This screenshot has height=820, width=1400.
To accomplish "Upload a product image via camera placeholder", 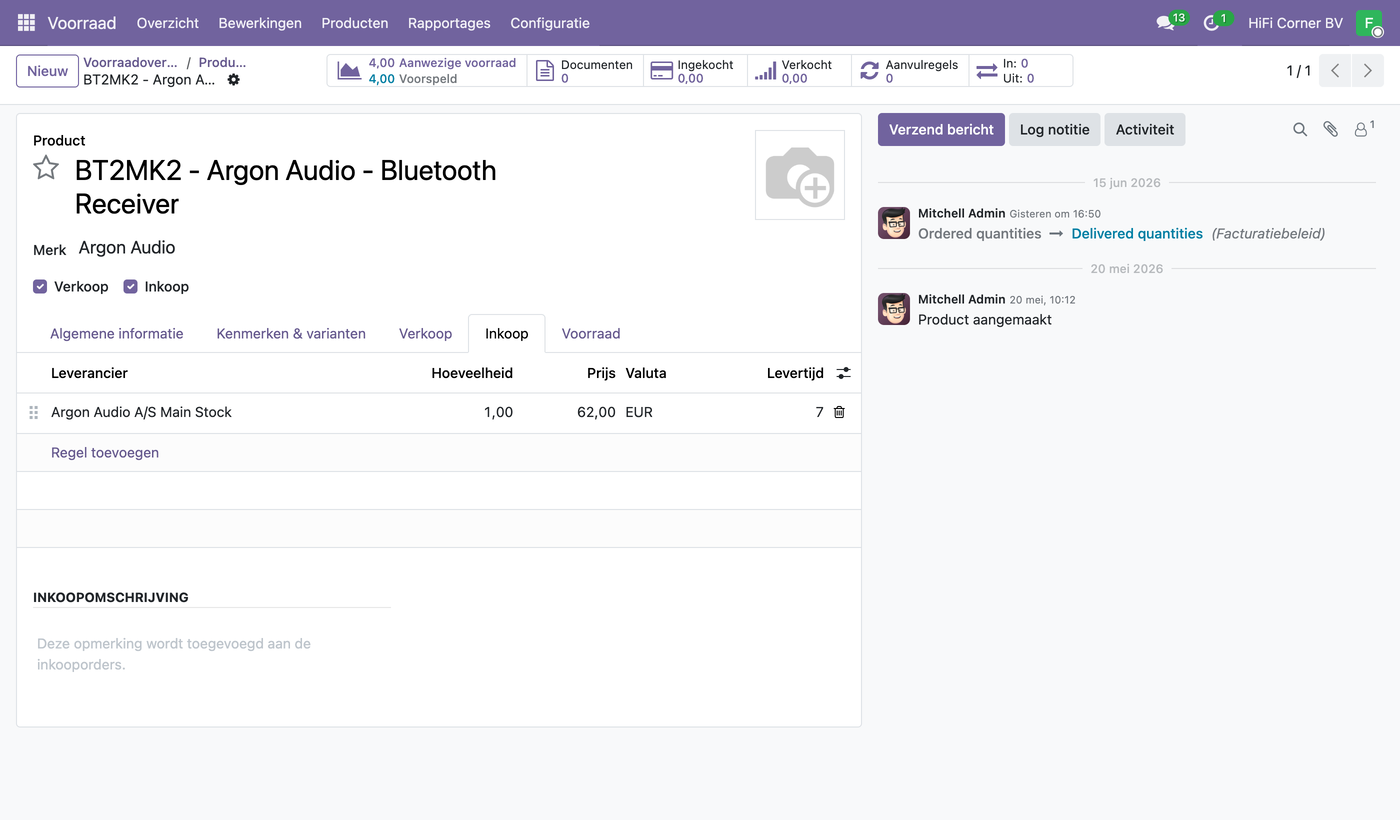I will click(x=800, y=175).
